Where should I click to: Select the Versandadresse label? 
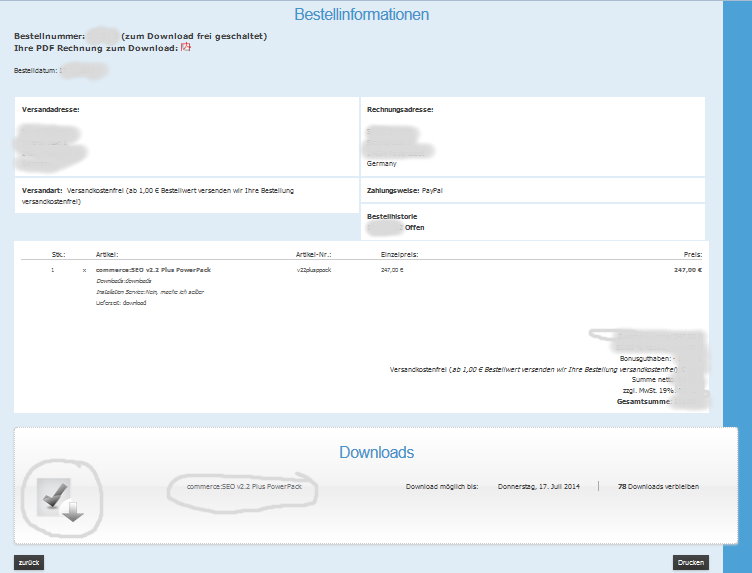point(50,109)
